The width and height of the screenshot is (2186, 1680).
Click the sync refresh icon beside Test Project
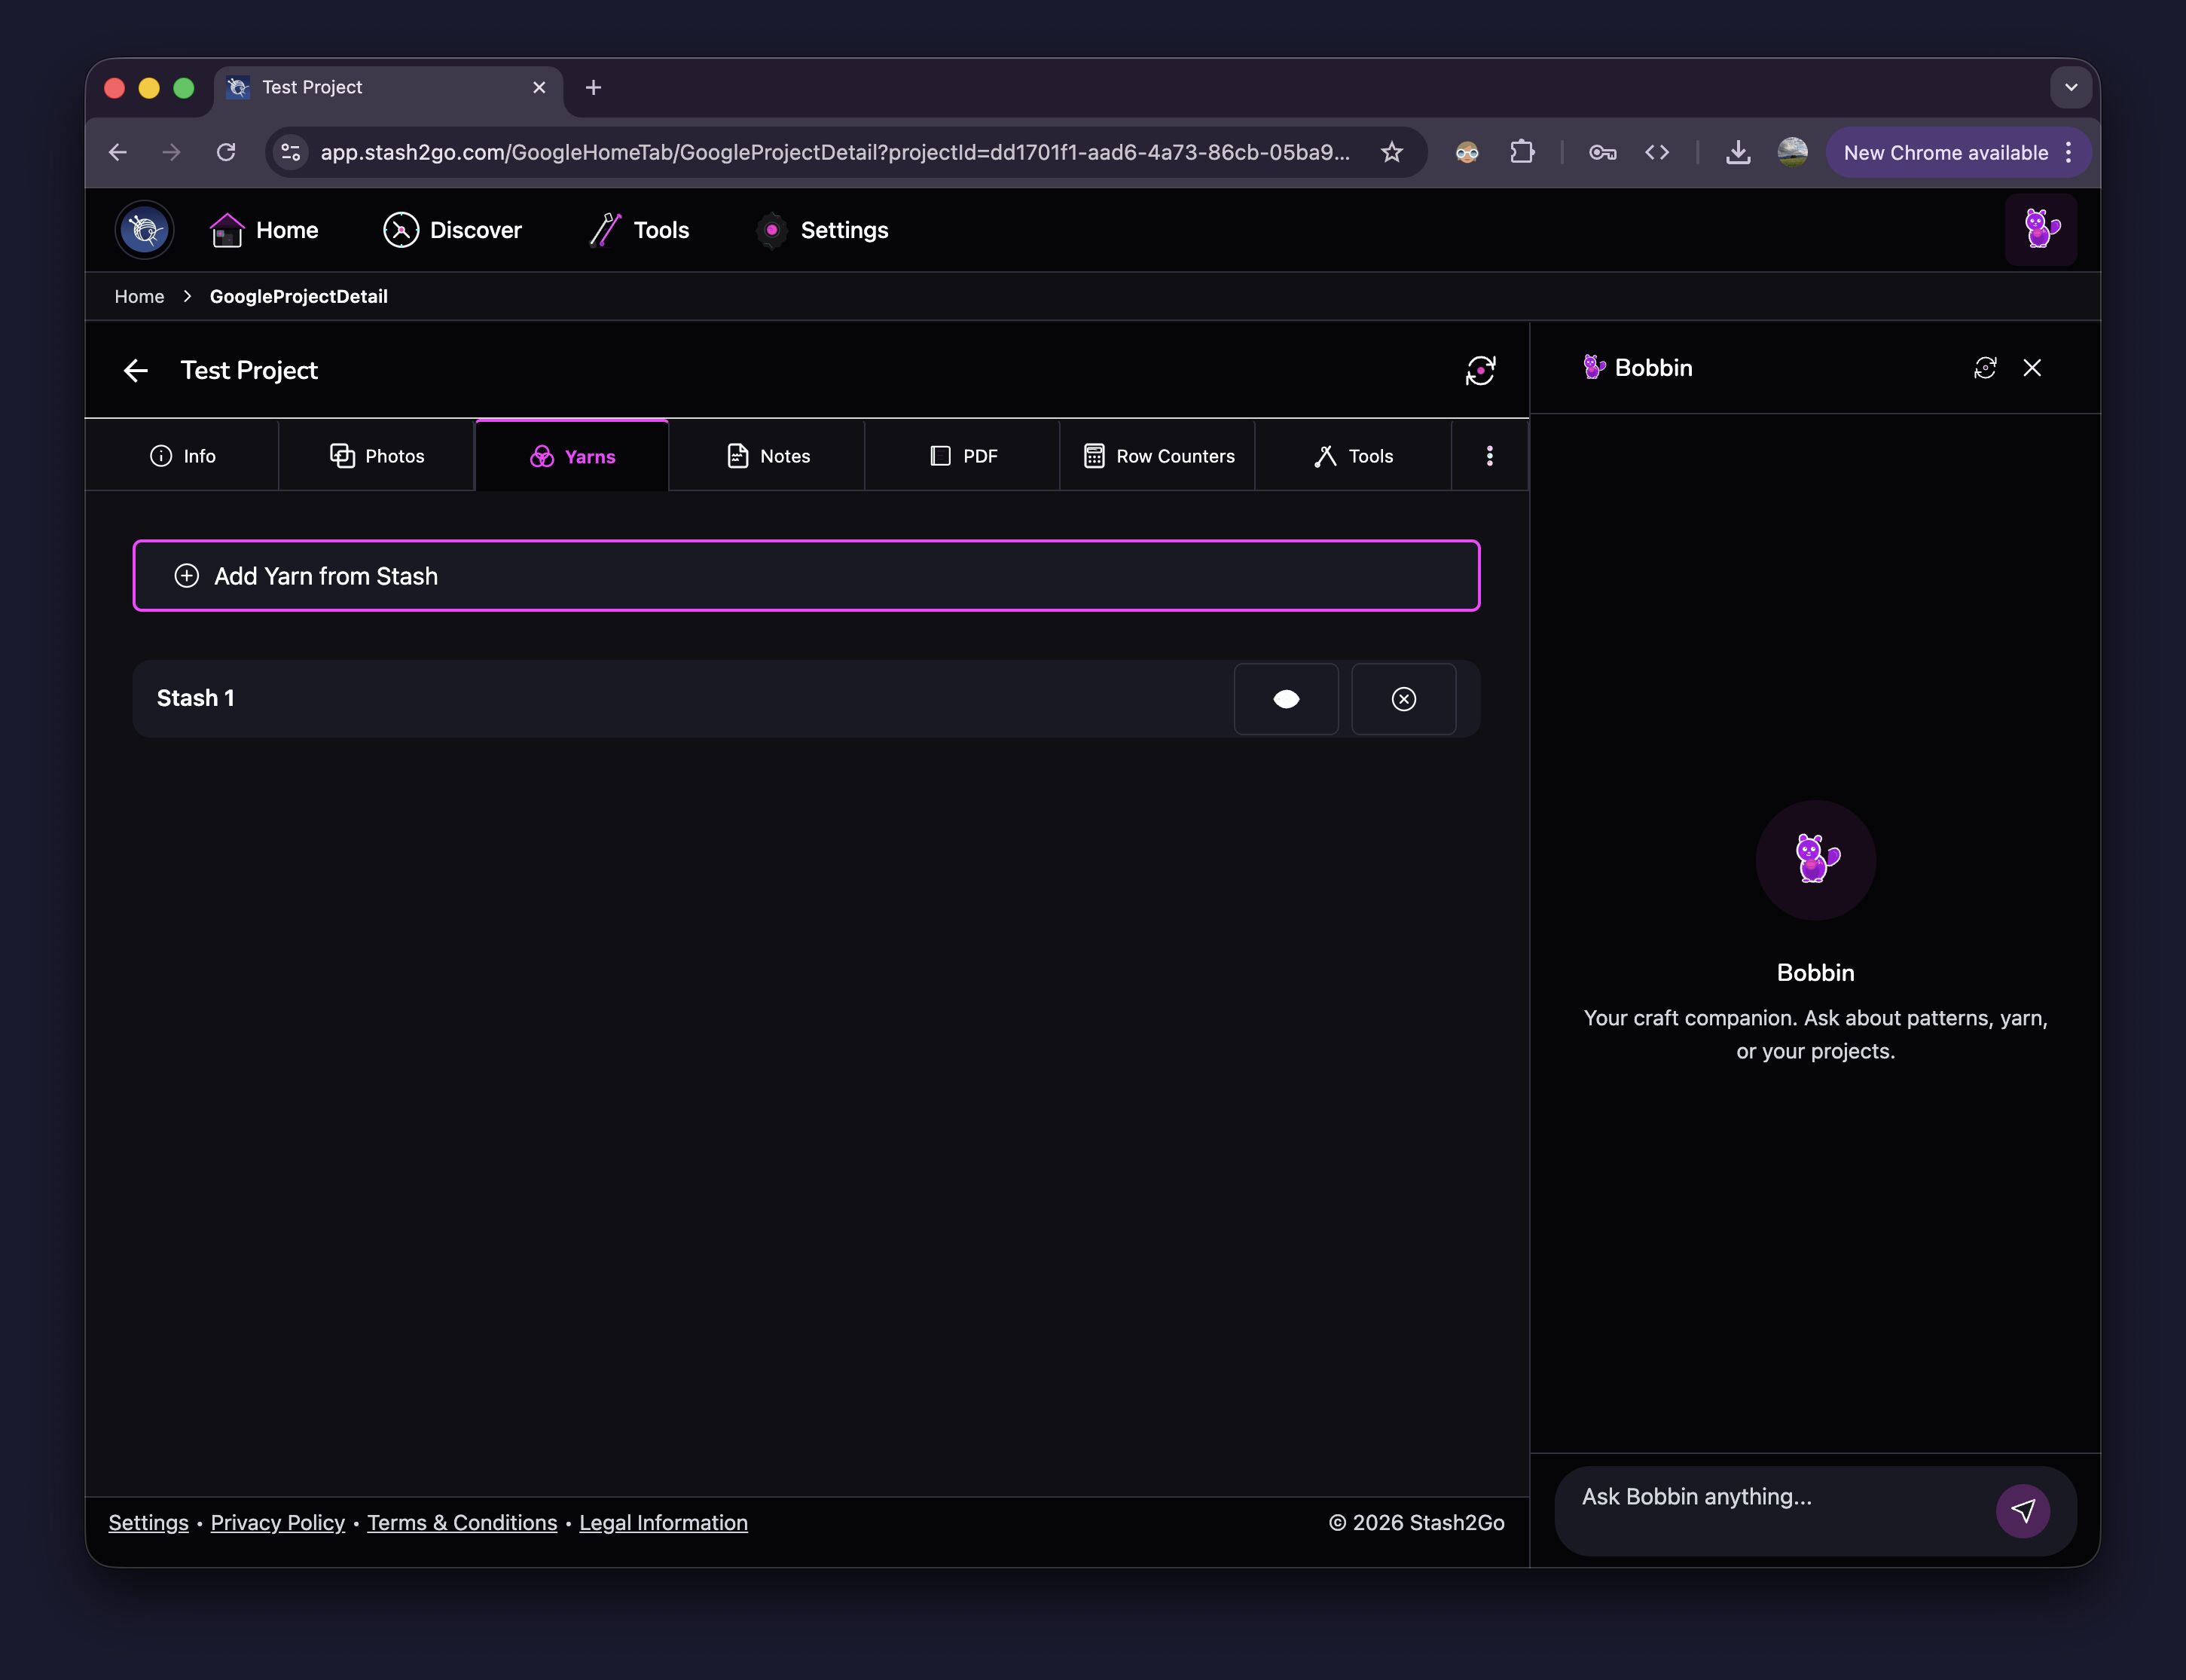pyautogui.click(x=1480, y=371)
